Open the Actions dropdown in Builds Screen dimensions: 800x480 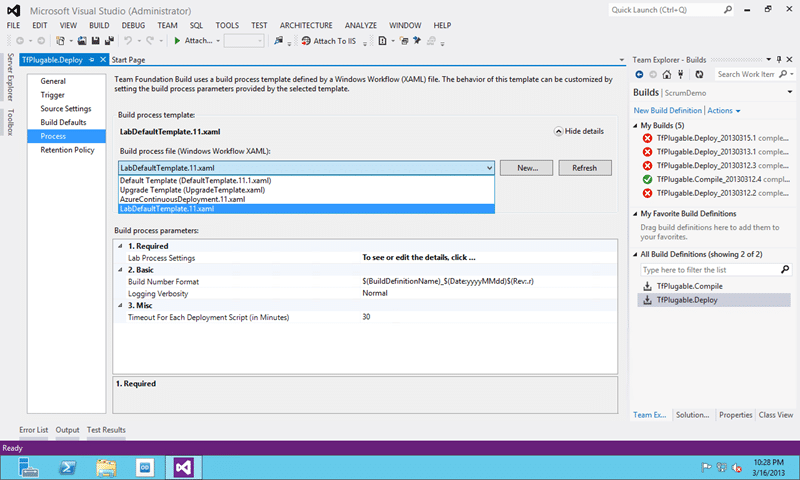tap(723, 111)
